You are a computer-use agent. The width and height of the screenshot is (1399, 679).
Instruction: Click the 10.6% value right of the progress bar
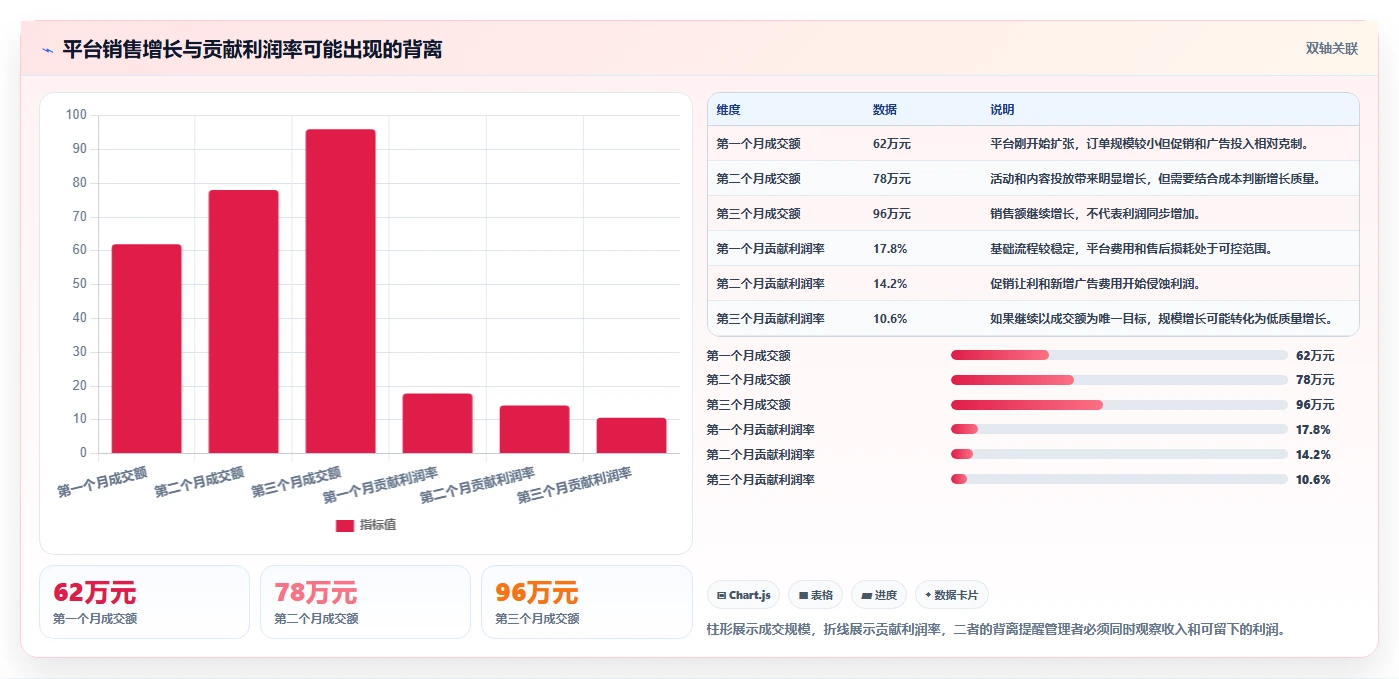coord(1313,480)
